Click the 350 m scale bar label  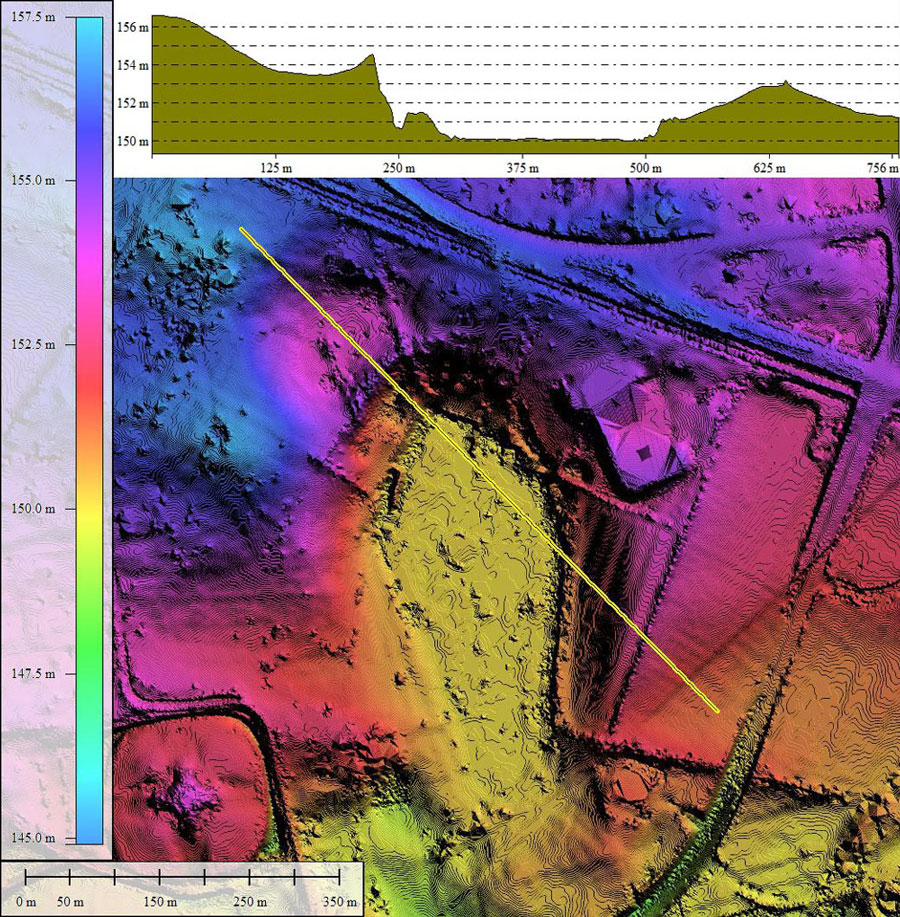click(340, 902)
